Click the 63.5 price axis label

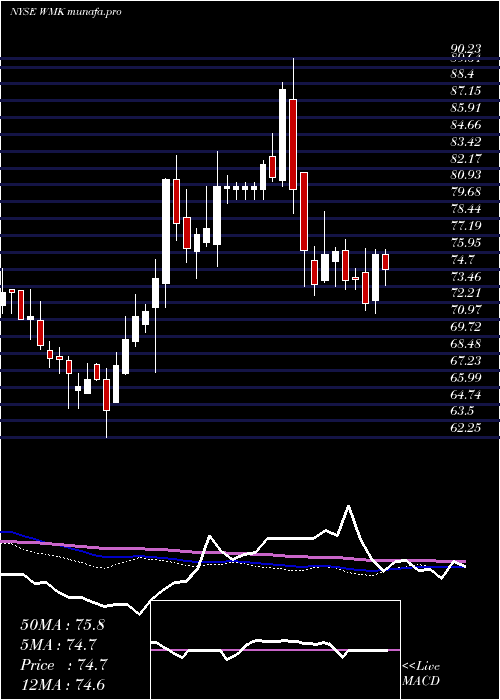click(x=462, y=411)
